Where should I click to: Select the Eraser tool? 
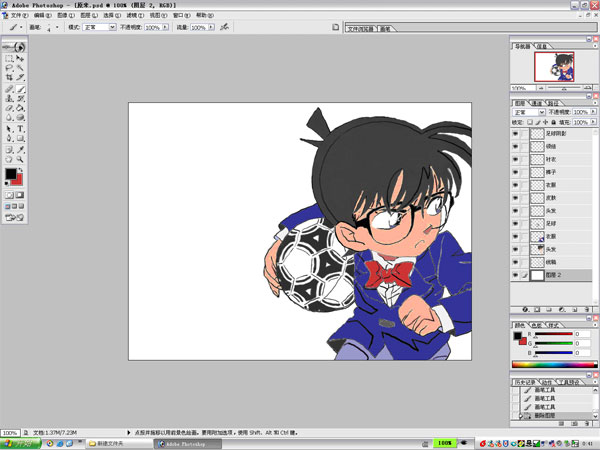[9, 108]
